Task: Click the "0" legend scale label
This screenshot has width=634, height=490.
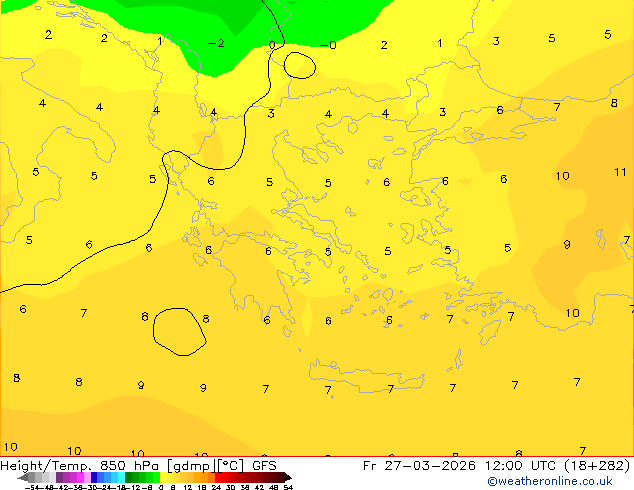Action: tap(161, 488)
